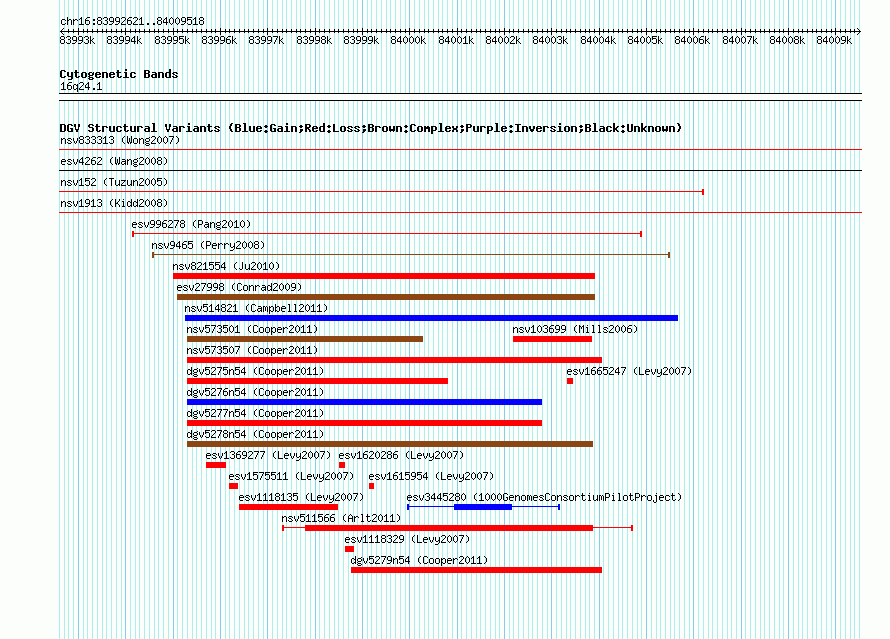Click the nsv833313 (Wong2007) variant label
This screenshot has width=890, height=639.
pyautogui.click(x=120, y=140)
